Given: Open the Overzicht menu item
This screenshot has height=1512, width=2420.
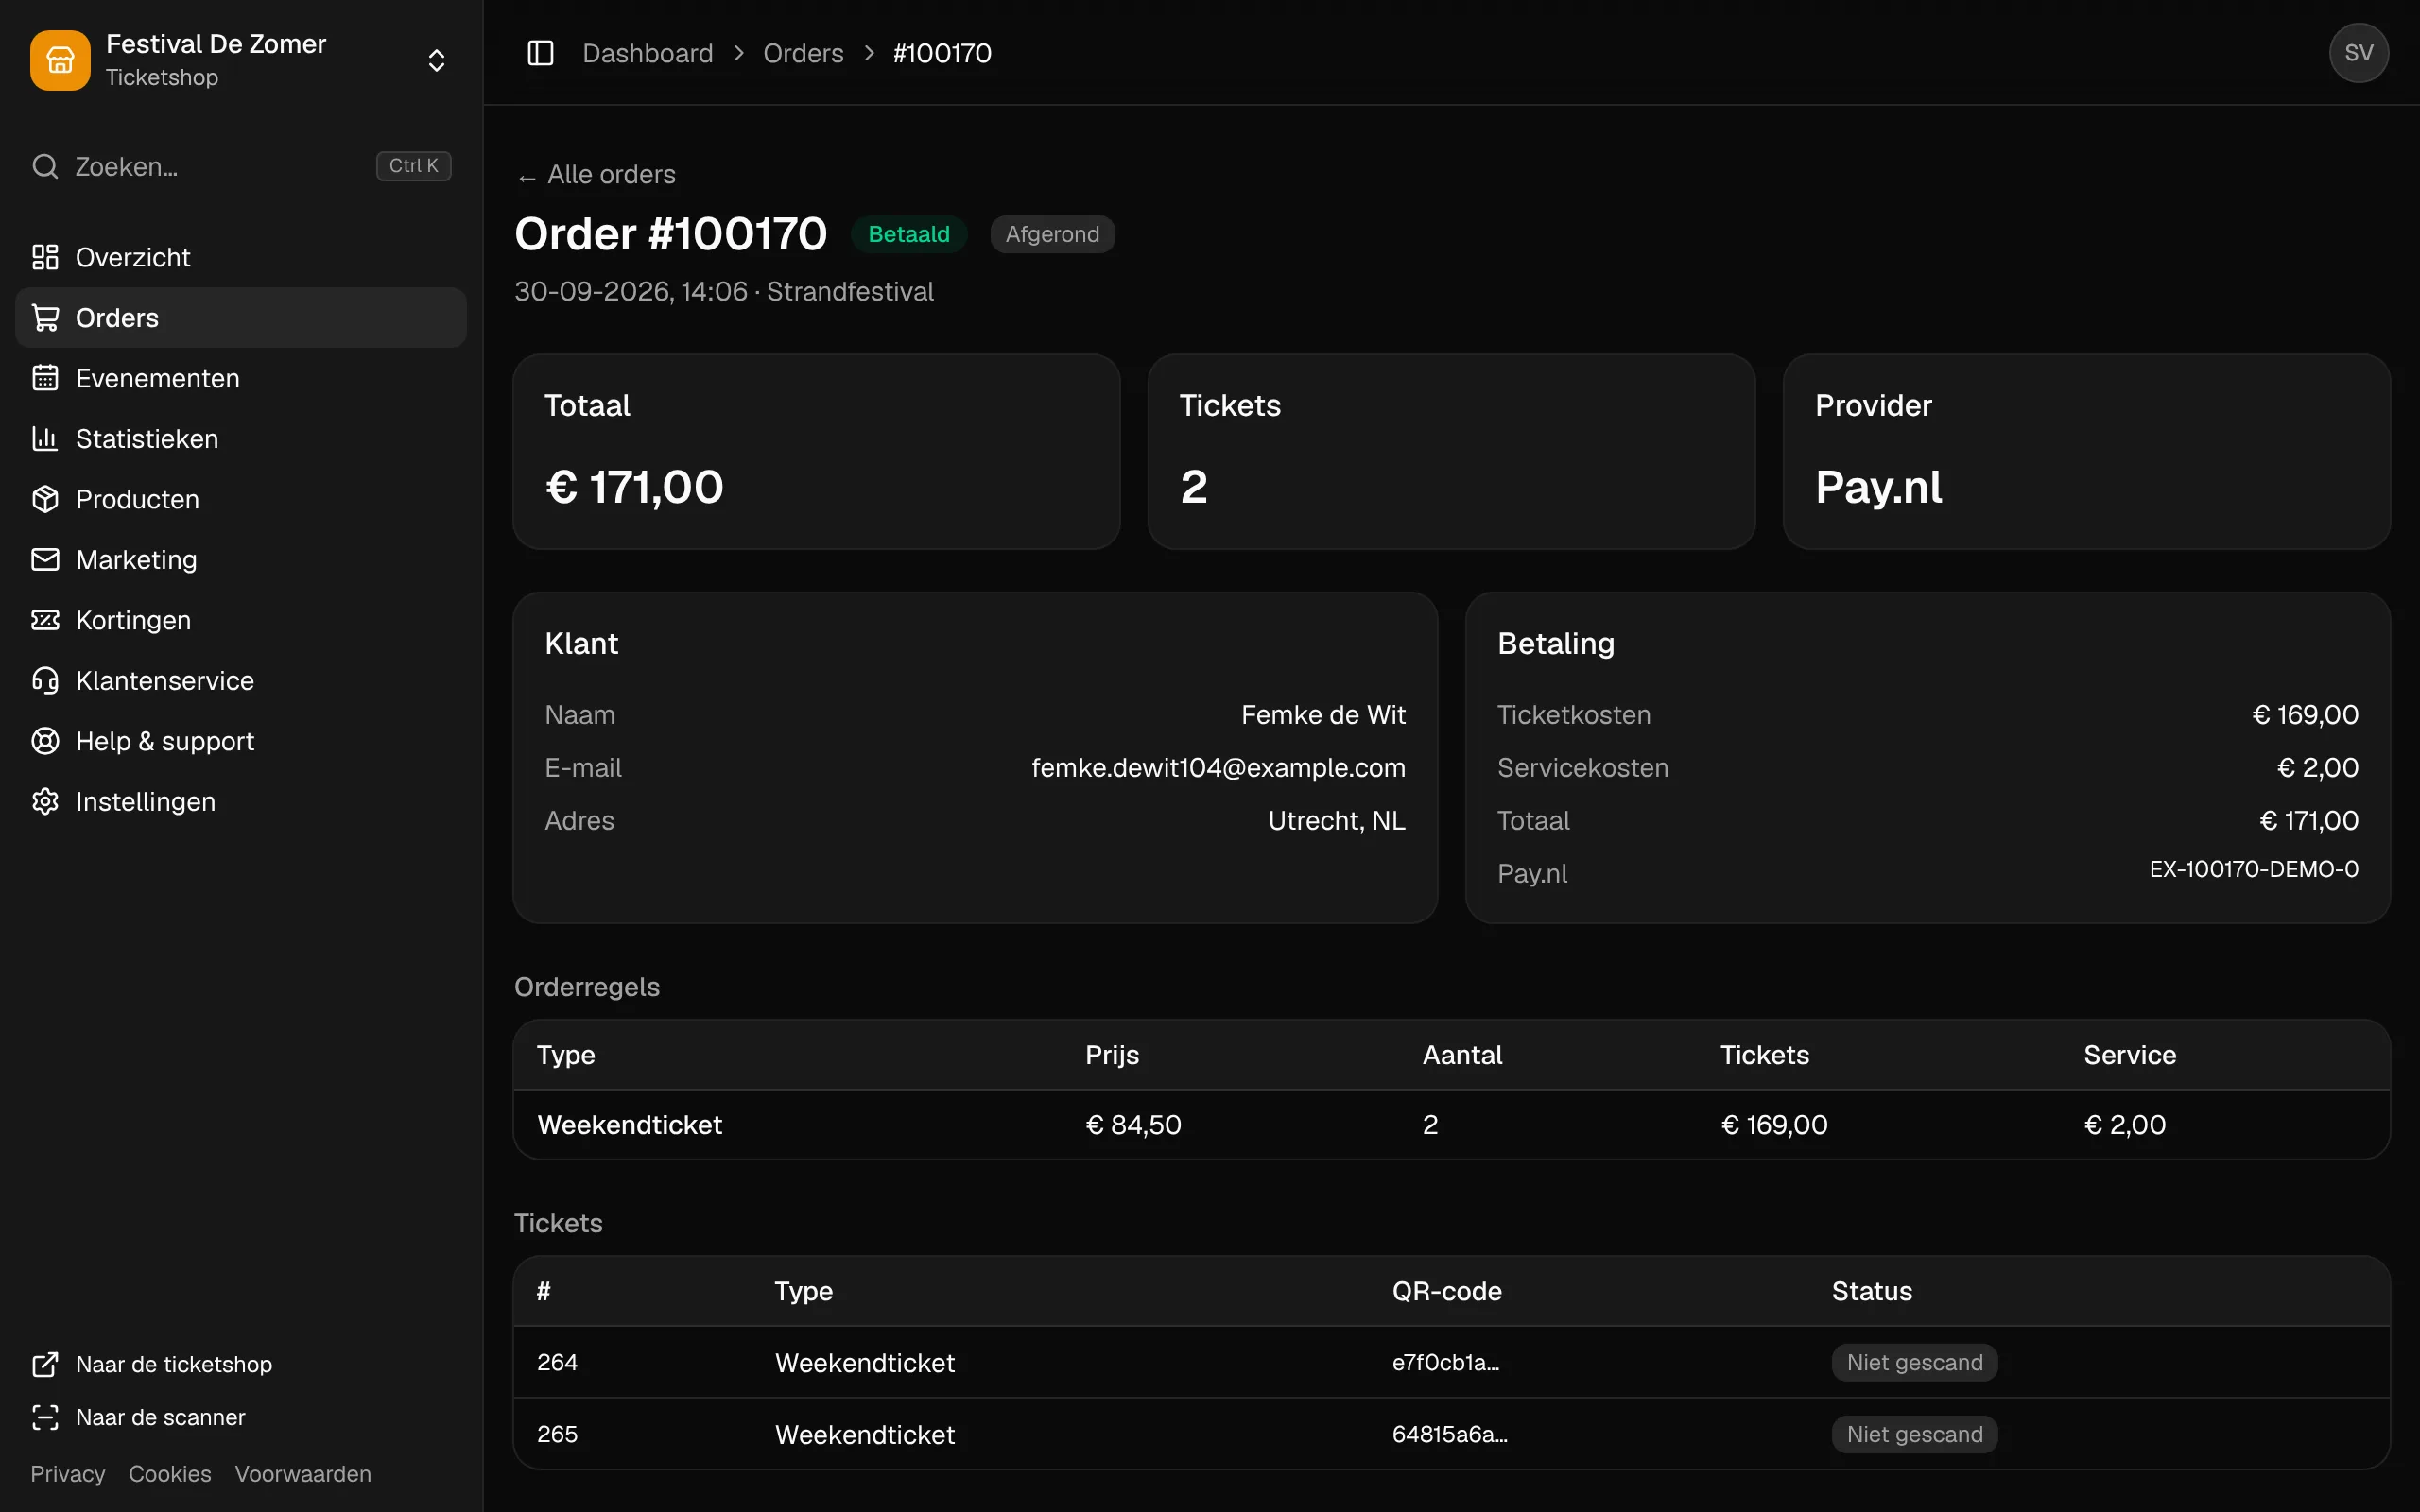Looking at the screenshot, I should pyautogui.click(x=241, y=257).
